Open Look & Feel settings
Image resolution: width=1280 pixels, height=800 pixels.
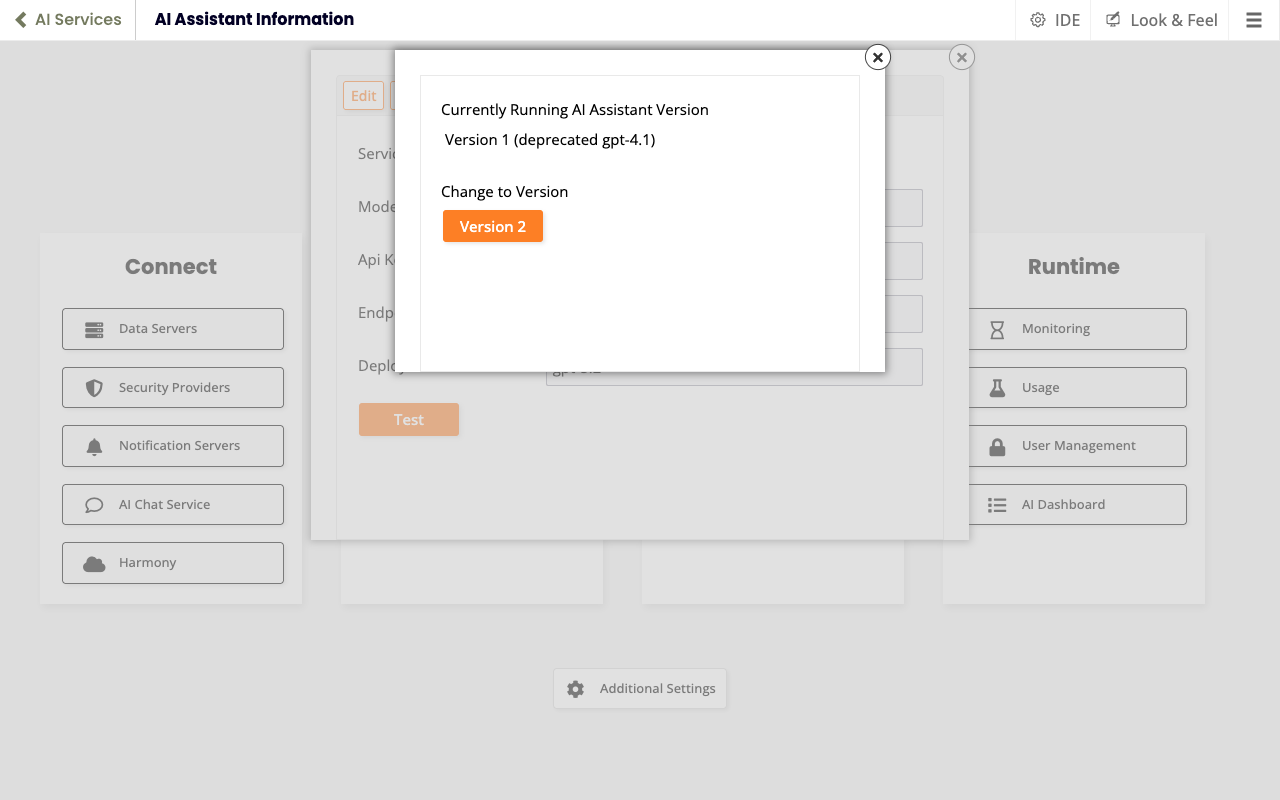1161,20
